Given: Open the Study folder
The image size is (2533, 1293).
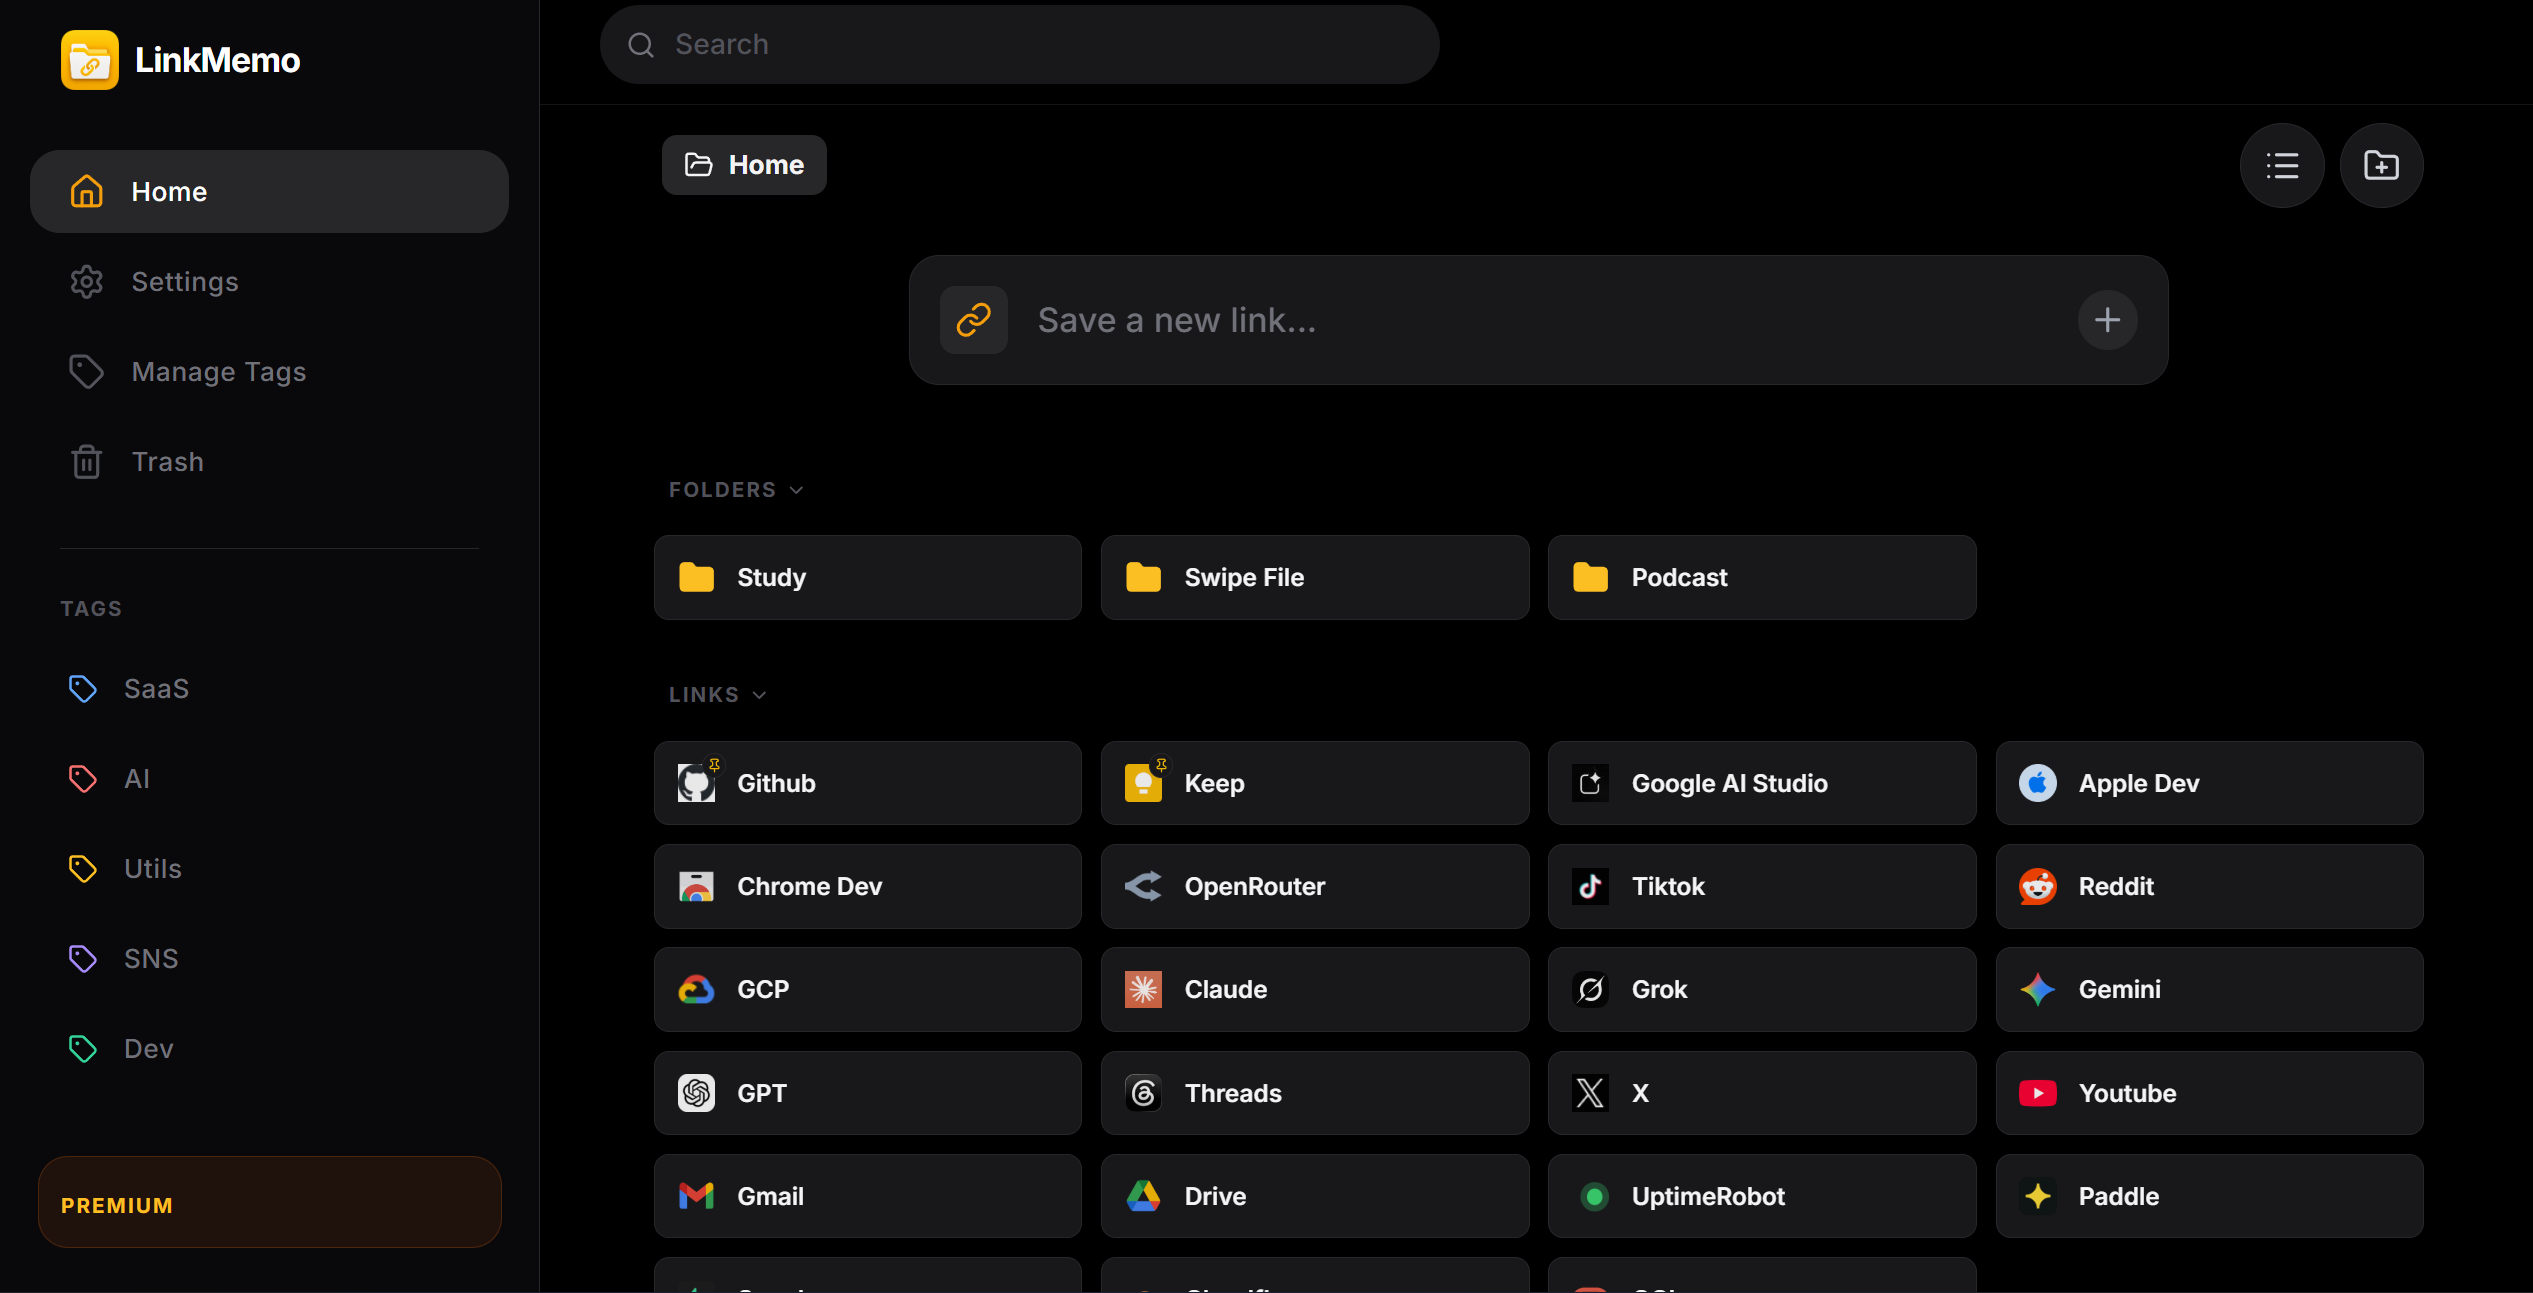Looking at the screenshot, I should [x=867, y=578].
